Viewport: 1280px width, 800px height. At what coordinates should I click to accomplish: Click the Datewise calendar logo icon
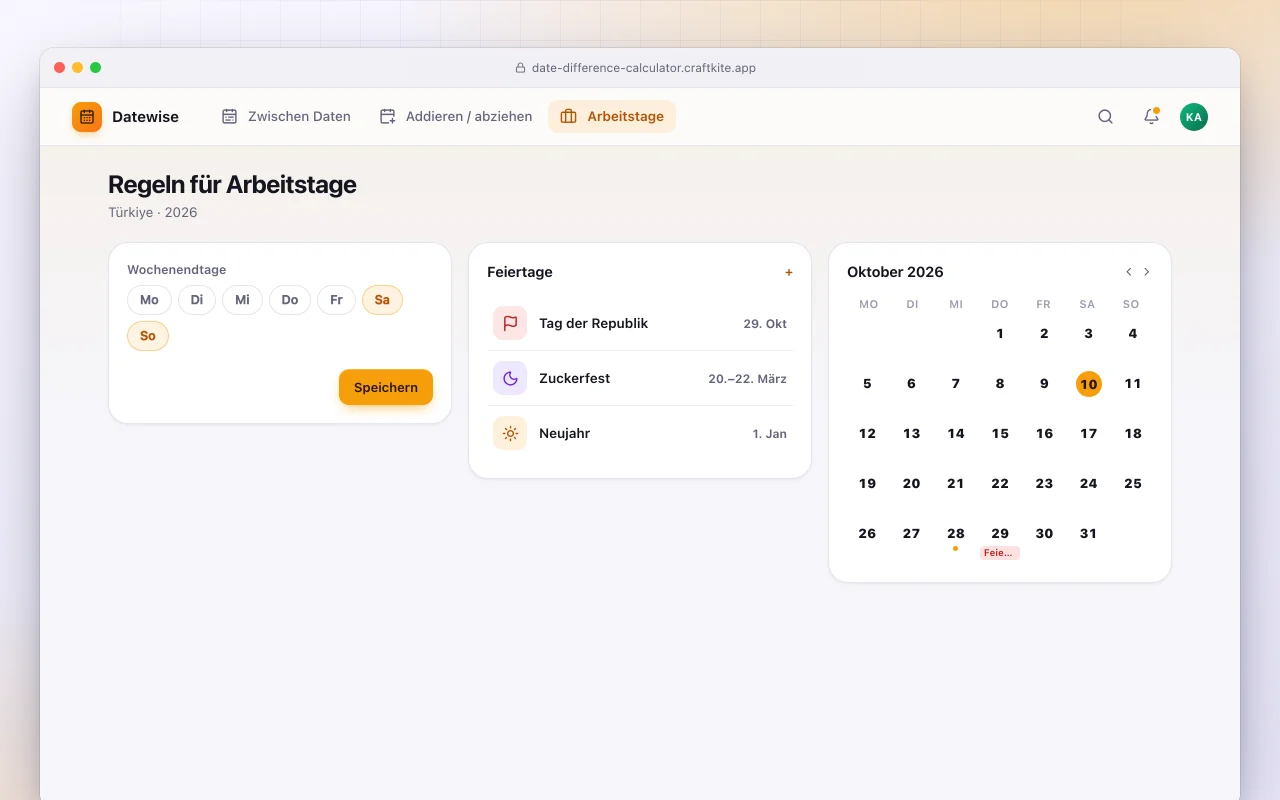click(87, 117)
